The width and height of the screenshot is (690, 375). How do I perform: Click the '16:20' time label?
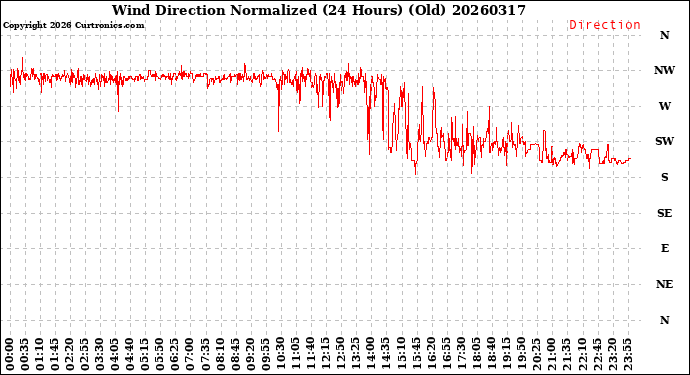431,354
